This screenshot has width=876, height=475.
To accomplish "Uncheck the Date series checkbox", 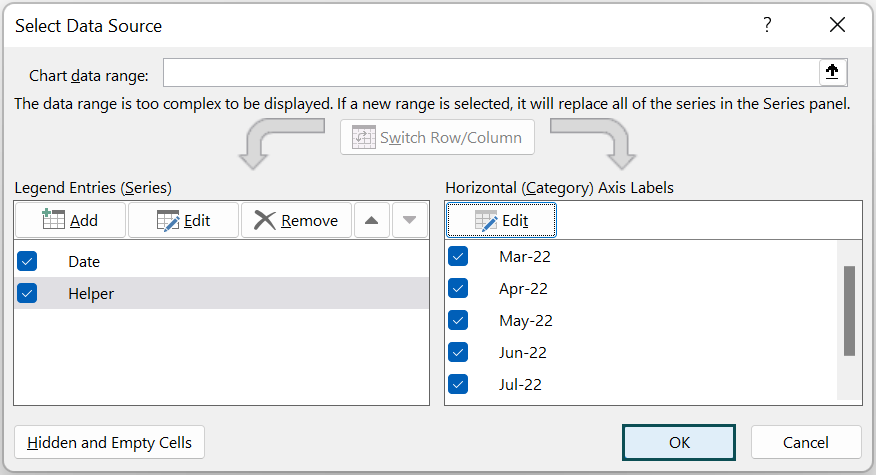I will coord(27,261).
